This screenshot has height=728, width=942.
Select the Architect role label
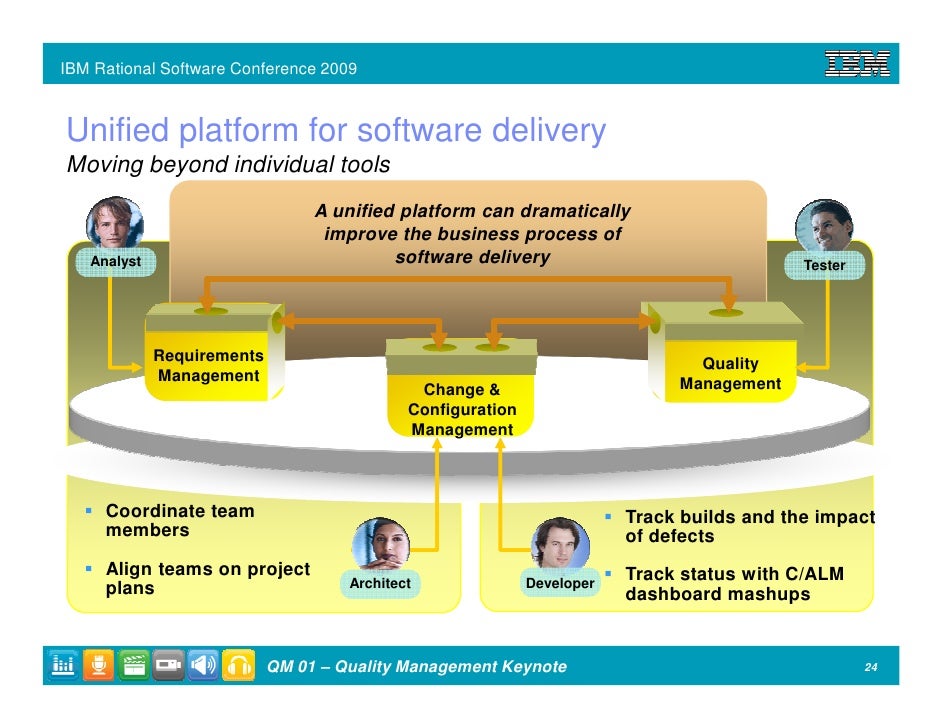pyautogui.click(x=380, y=583)
